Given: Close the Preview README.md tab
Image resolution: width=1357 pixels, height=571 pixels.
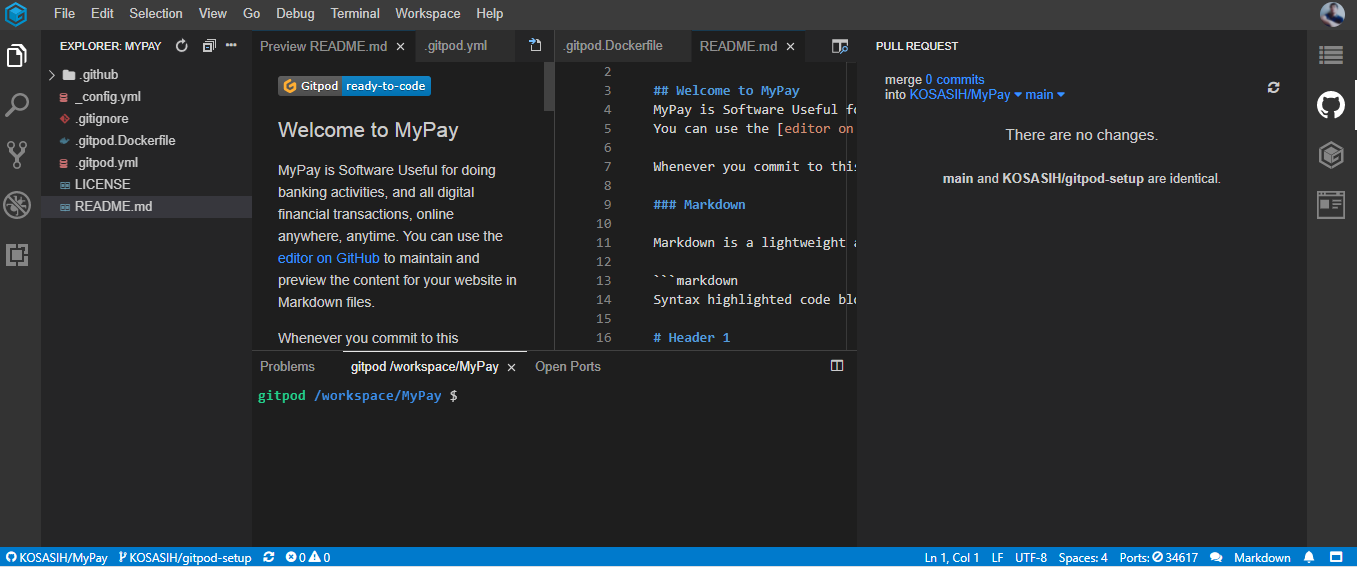Looking at the screenshot, I should coord(400,46).
